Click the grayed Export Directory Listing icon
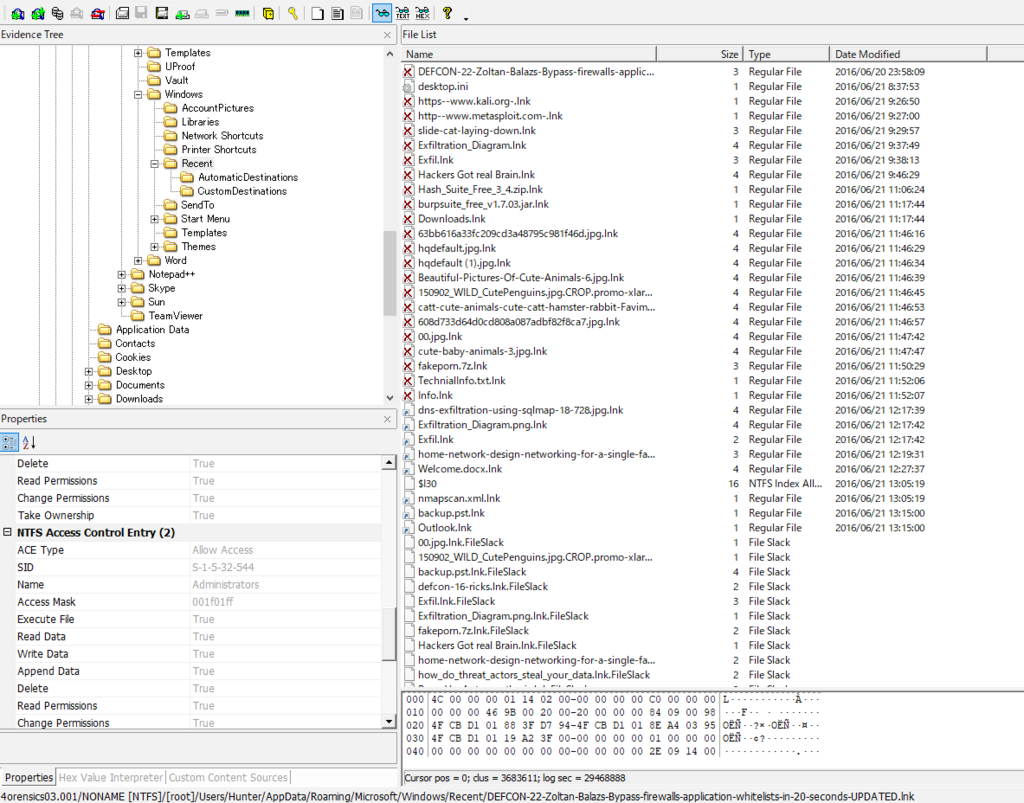Viewport: 1024px width, 803px height. (x=357, y=13)
